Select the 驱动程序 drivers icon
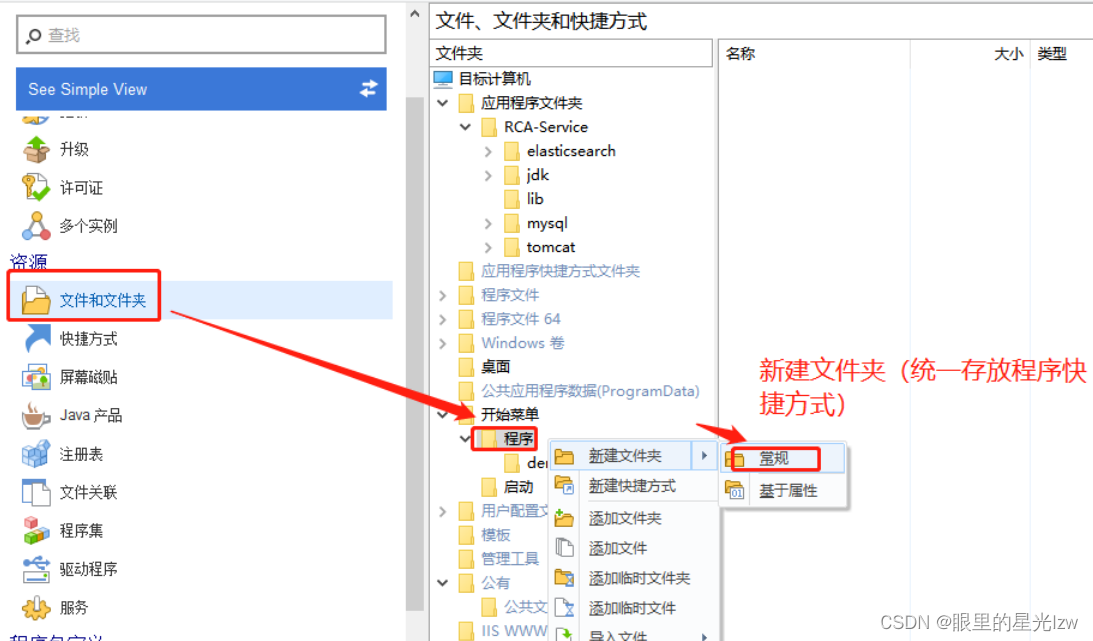This screenshot has width=1093, height=641. pos(36,569)
